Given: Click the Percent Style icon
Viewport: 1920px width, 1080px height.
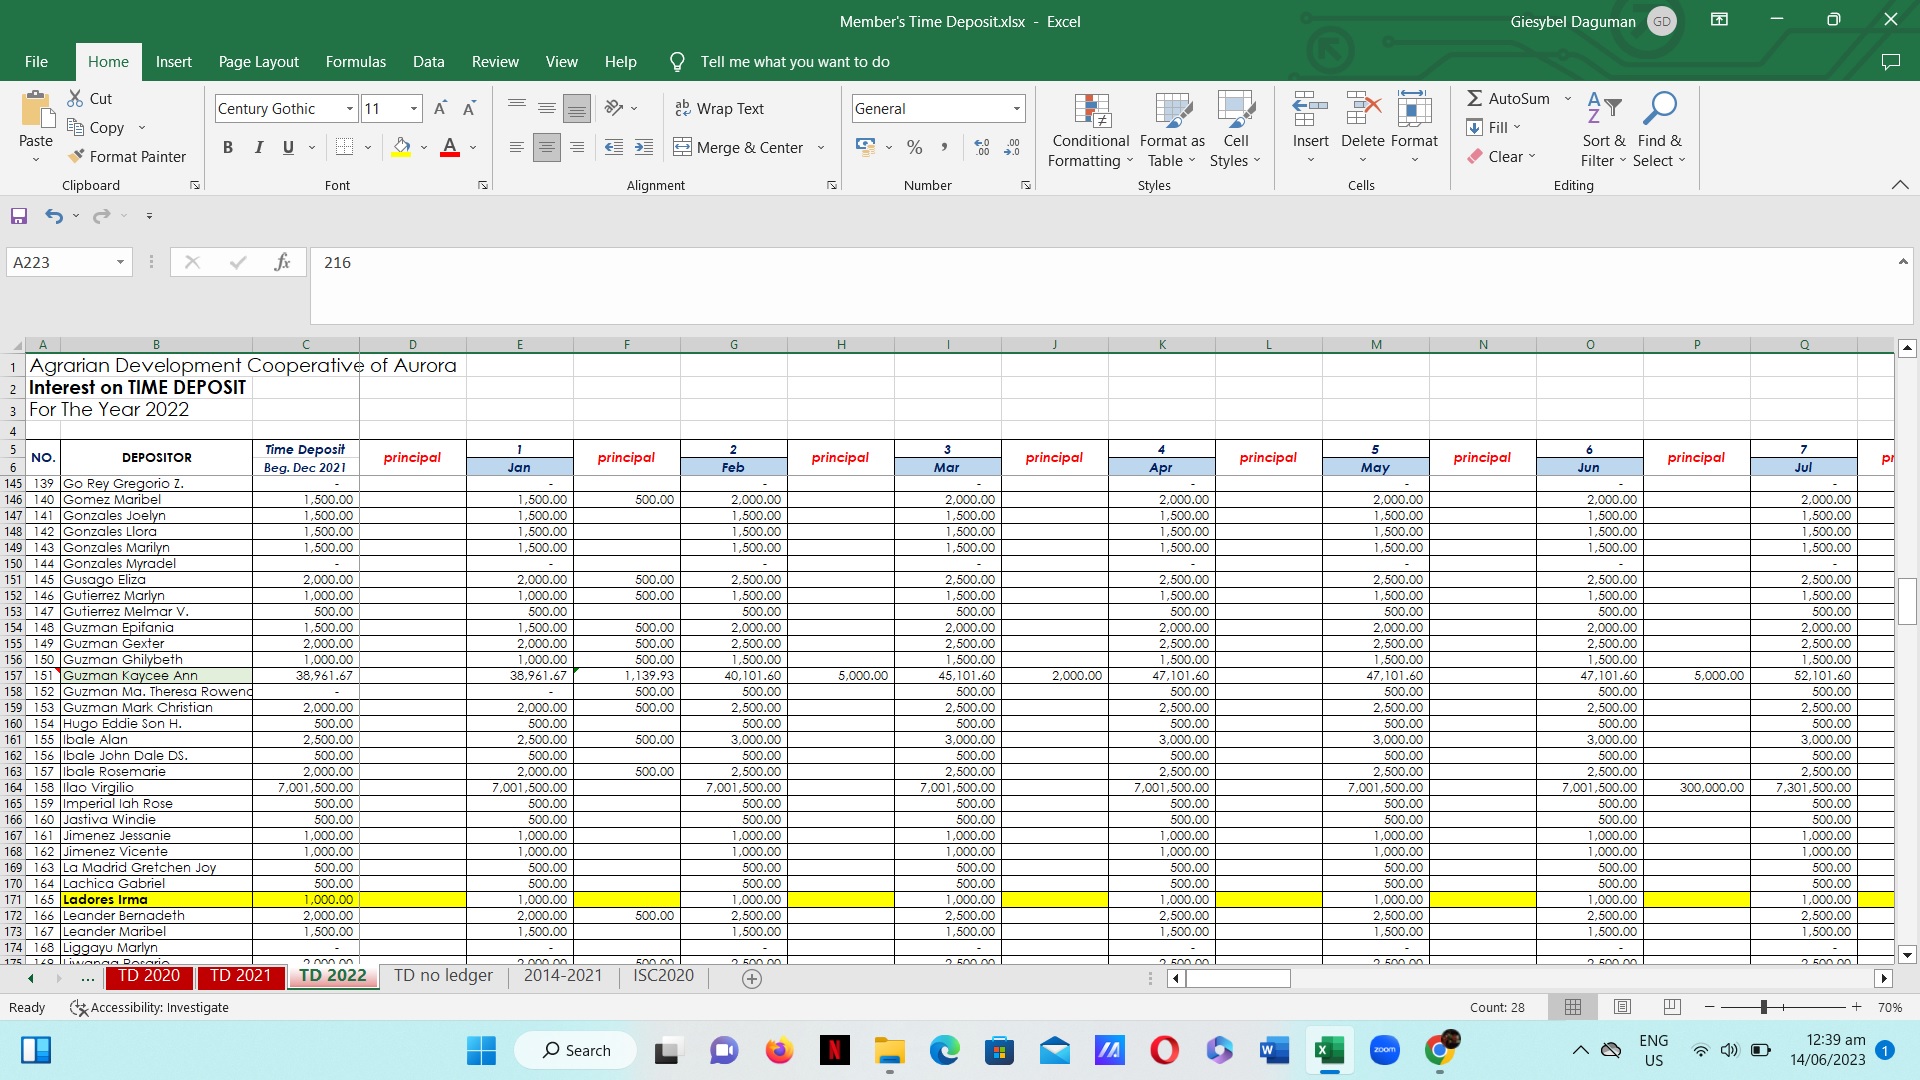Looking at the screenshot, I should tap(914, 147).
